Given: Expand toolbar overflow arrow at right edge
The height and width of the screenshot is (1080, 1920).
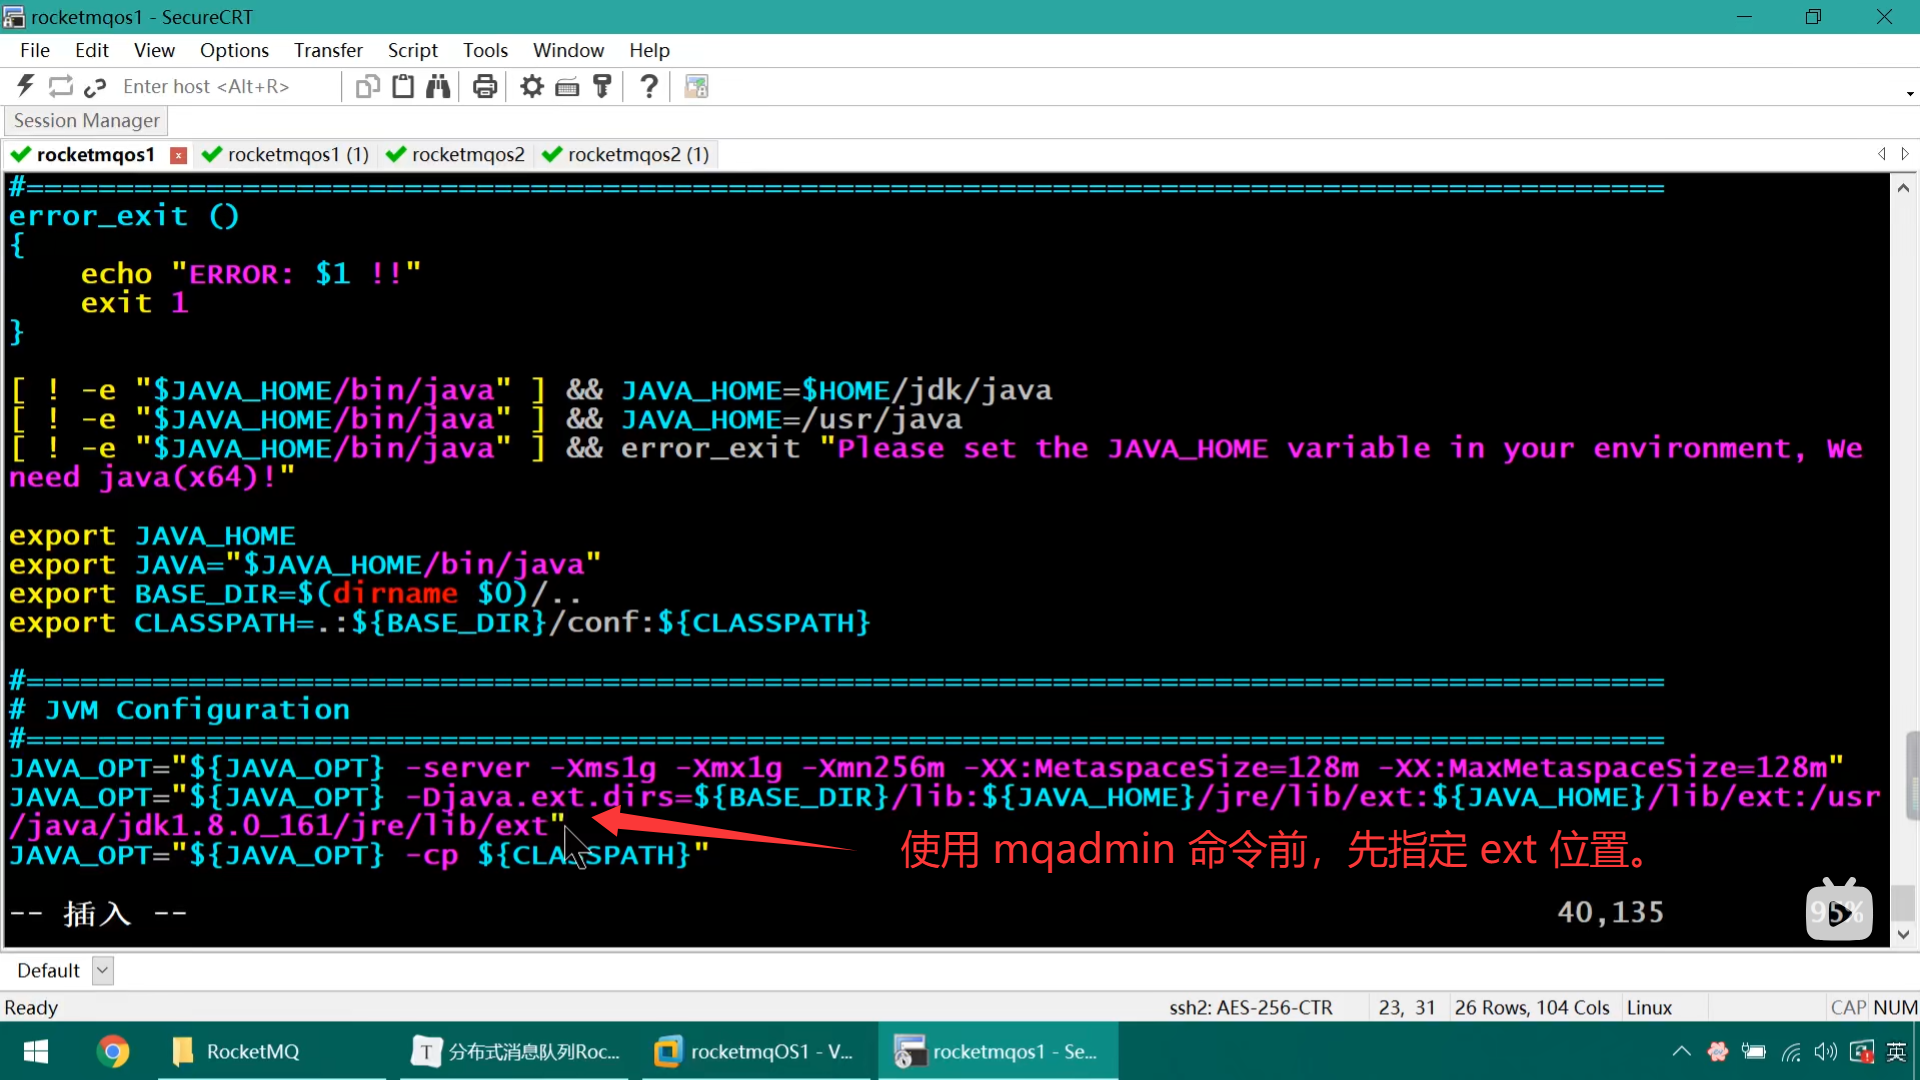Looking at the screenshot, I should tap(1910, 94).
